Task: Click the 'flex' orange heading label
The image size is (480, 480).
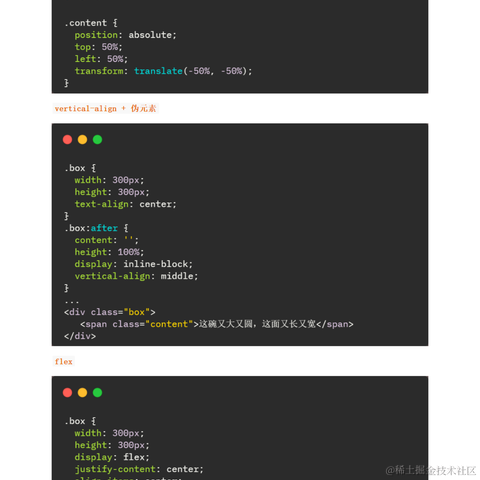Action: point(63,361)
